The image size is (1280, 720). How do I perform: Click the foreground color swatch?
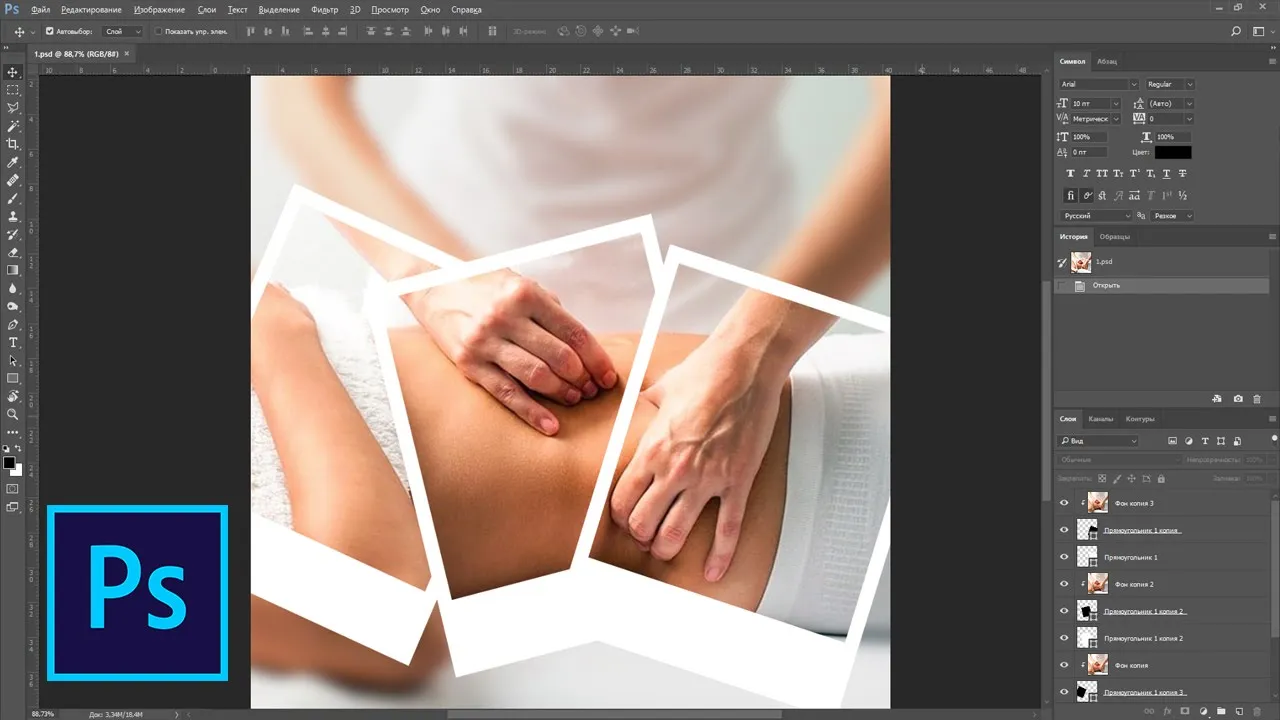coord(9,463)
